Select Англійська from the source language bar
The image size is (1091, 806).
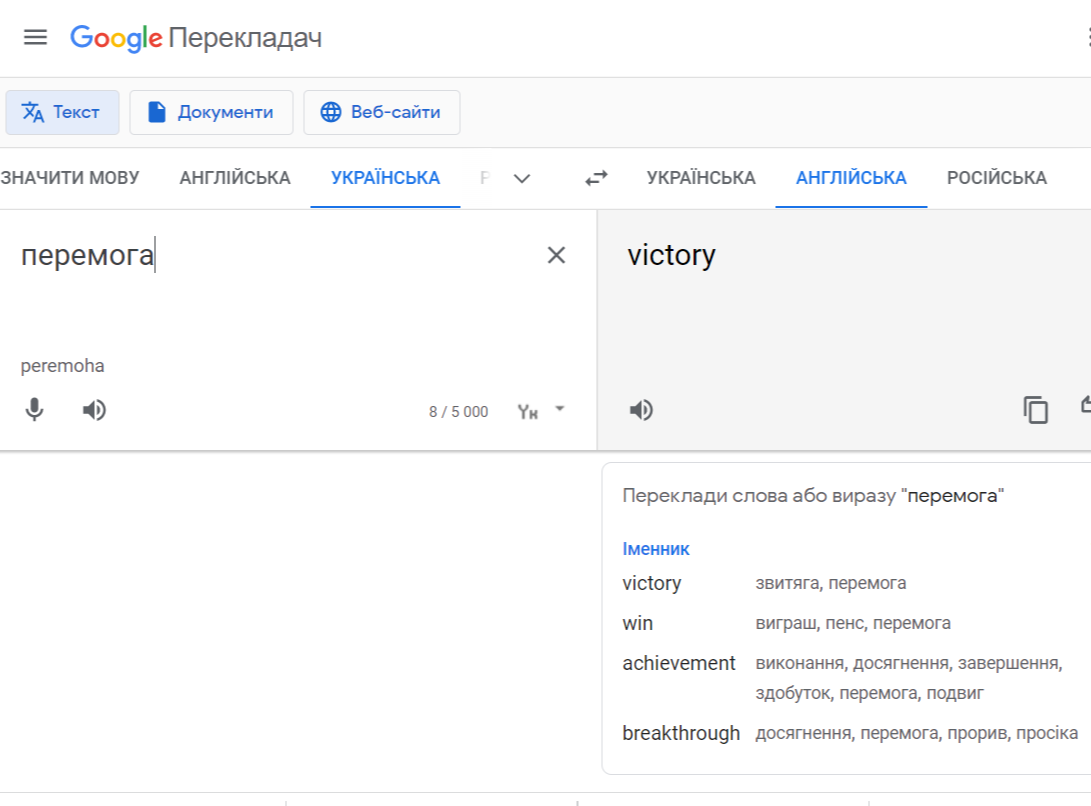(235, 177)
